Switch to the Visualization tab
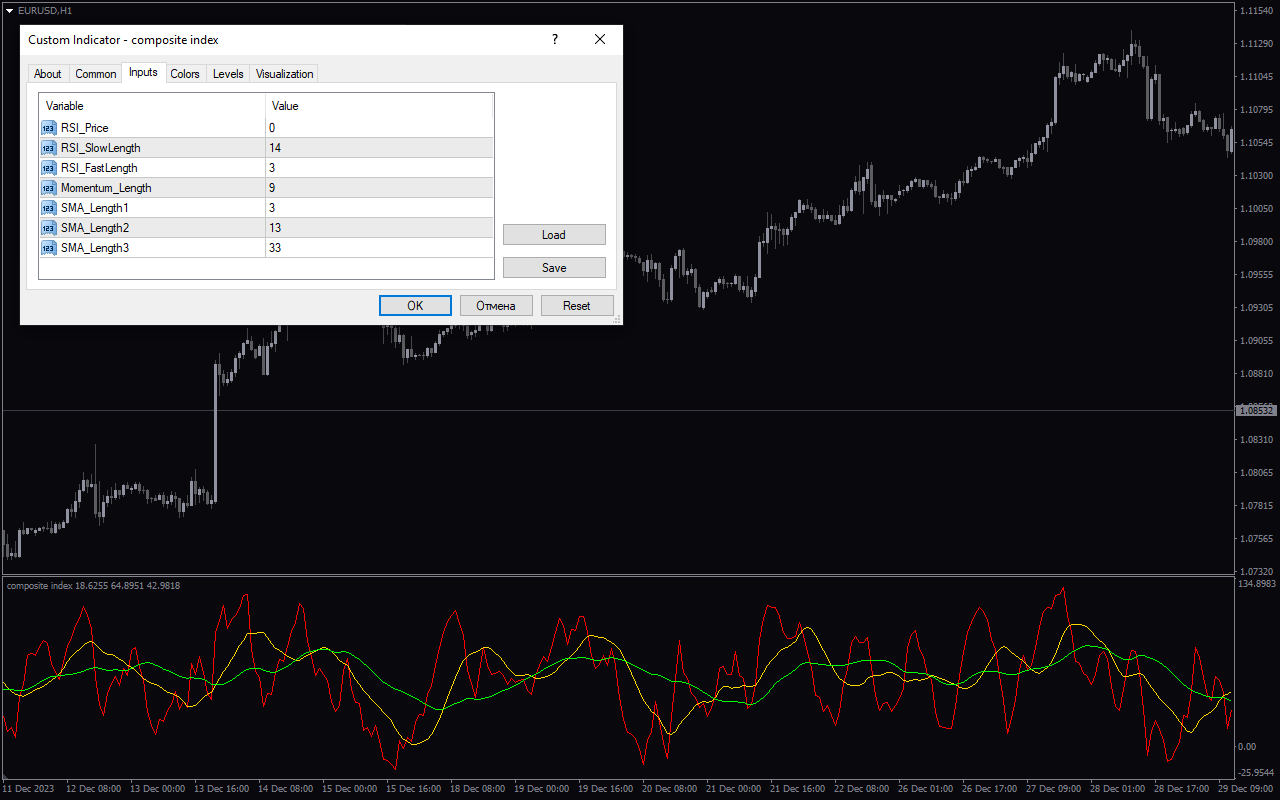This screenshot has height=800, width=1280. coord(284,74)
